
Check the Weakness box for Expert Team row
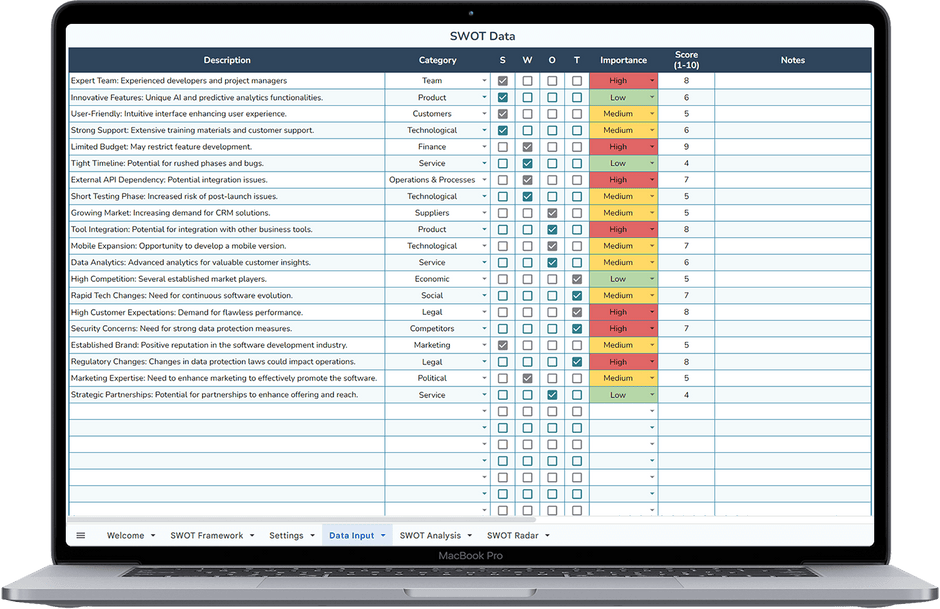click(527, 80)
